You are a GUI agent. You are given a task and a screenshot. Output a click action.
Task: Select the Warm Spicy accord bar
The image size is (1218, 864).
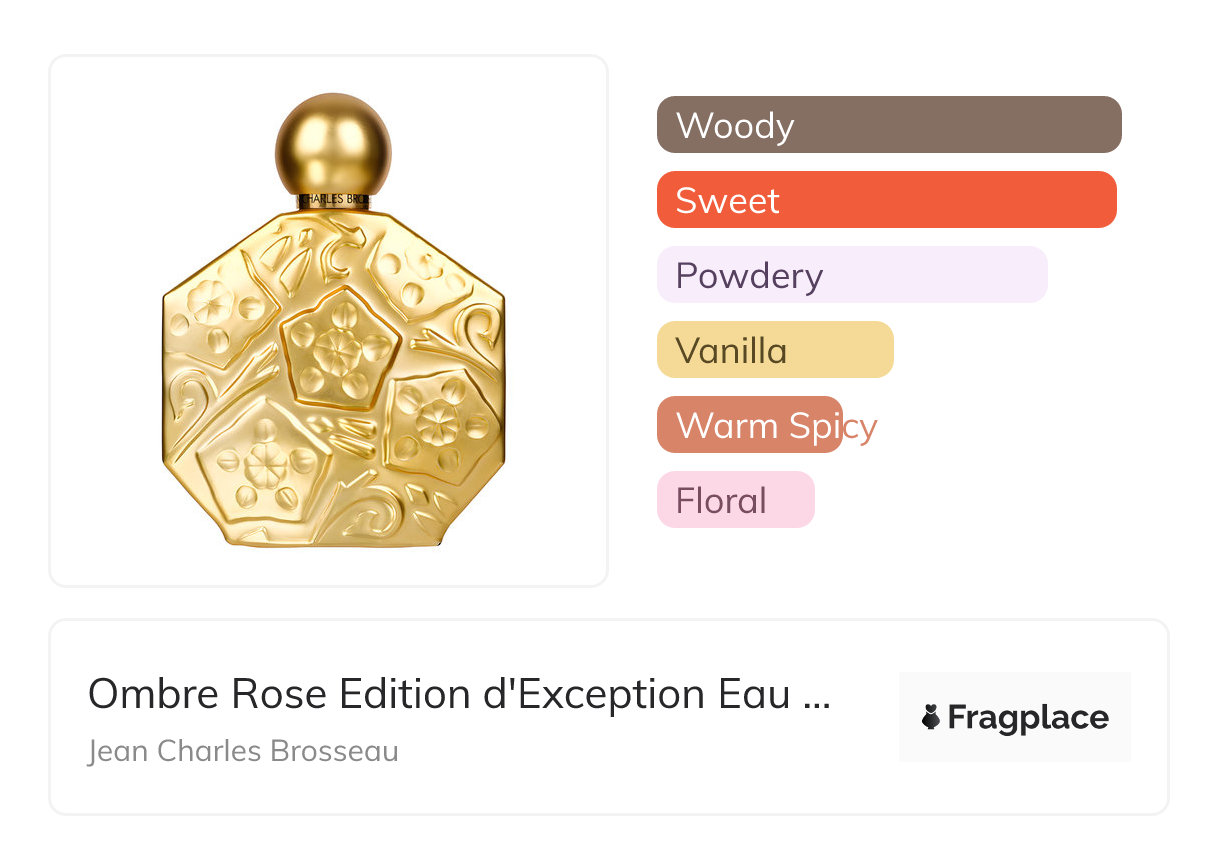pos(750,425)
